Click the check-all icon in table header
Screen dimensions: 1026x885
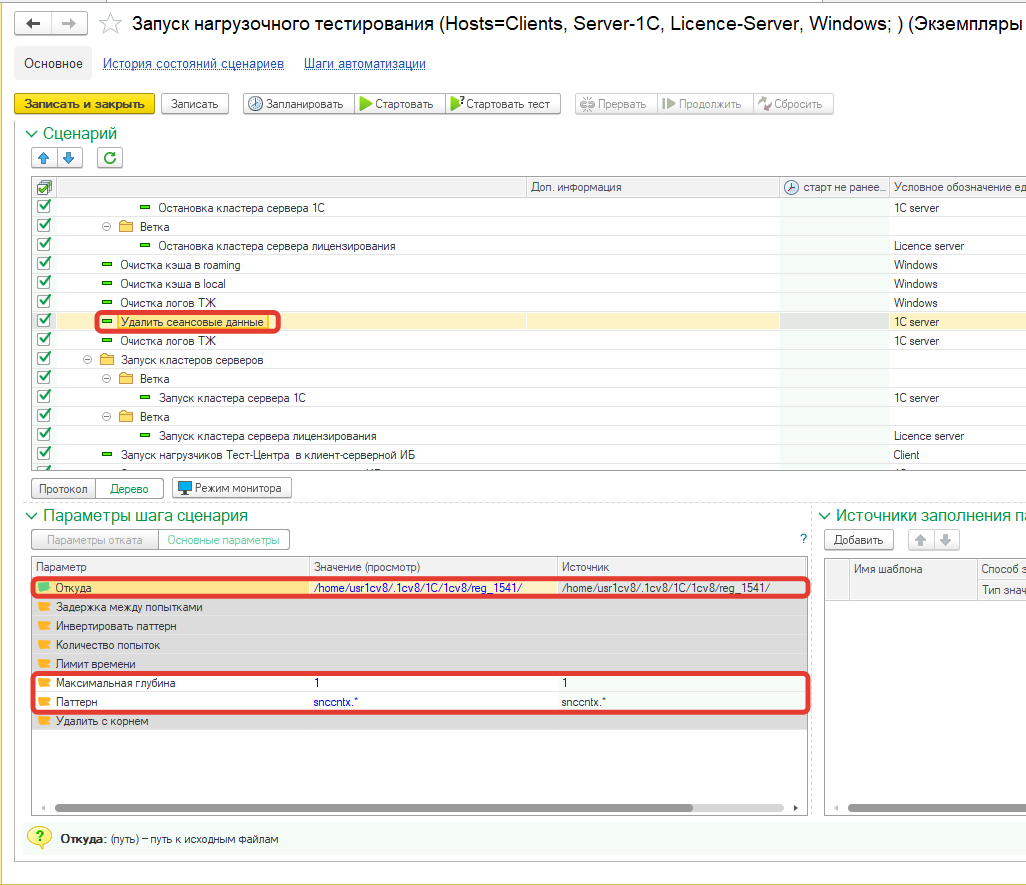coord(44,187)
